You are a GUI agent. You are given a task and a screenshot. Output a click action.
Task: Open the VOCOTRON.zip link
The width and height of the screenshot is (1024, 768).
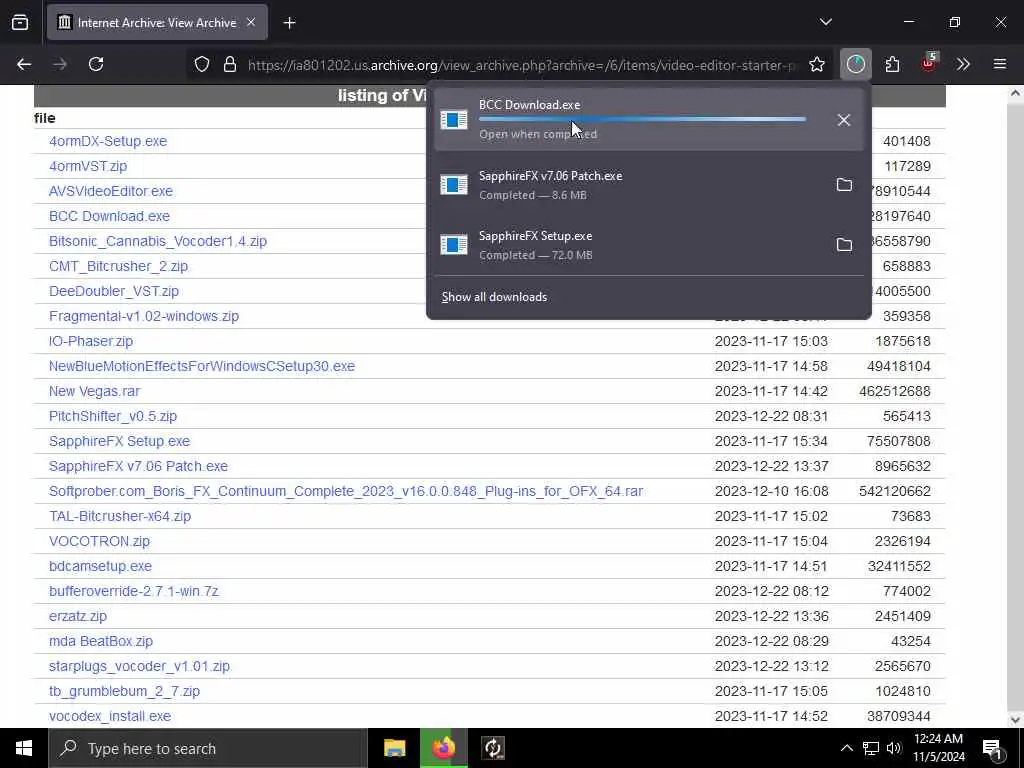99,541
